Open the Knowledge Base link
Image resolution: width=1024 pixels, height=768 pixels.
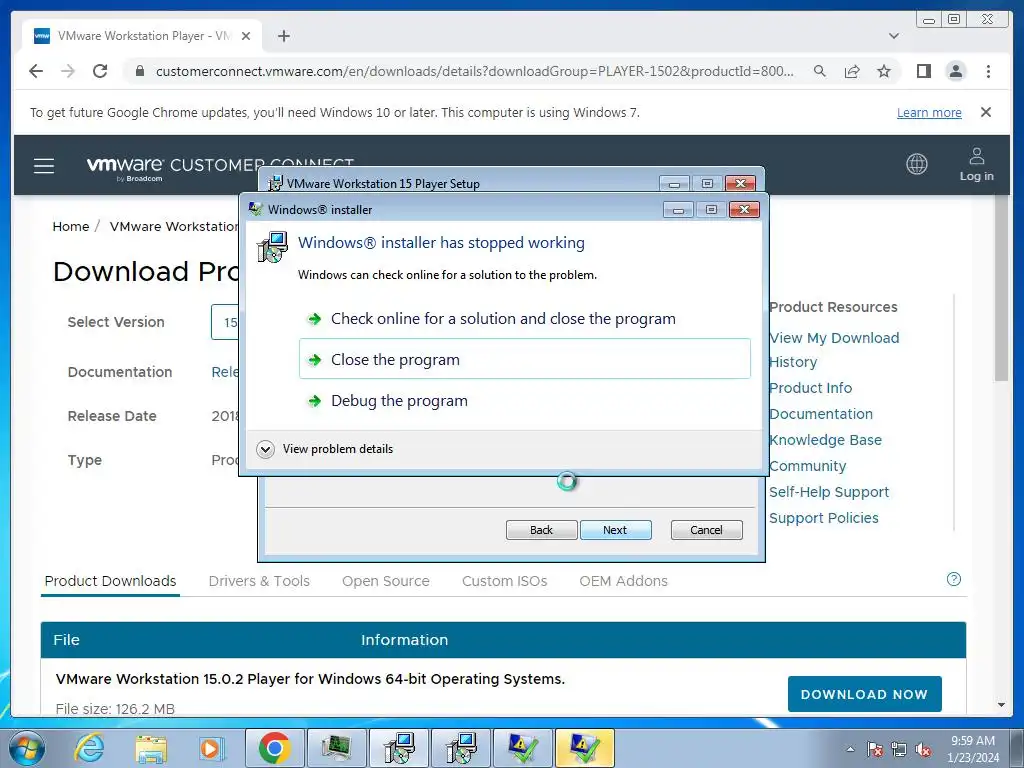tap(825, 440)
